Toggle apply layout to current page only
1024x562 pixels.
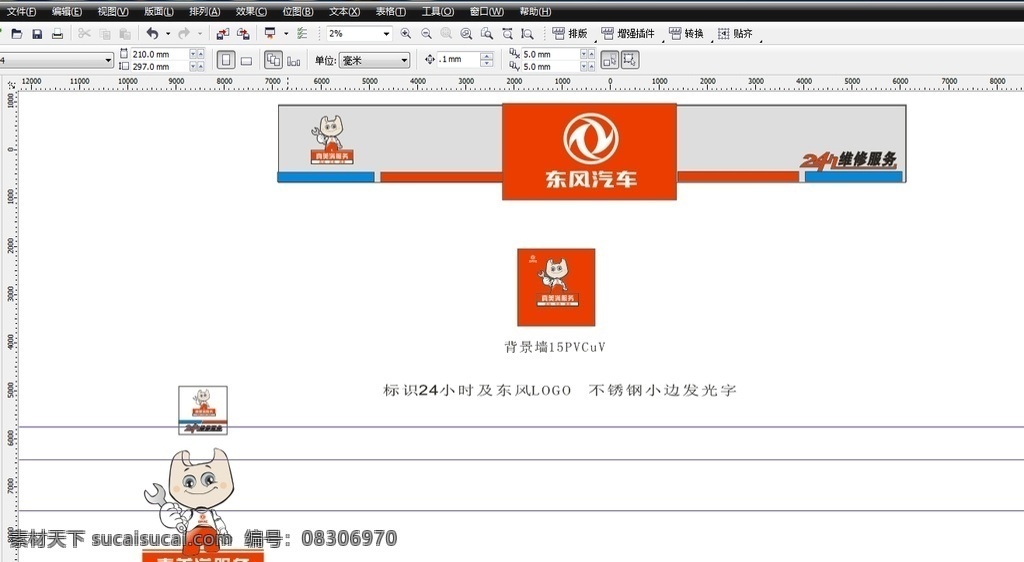(x=294, y=61)
